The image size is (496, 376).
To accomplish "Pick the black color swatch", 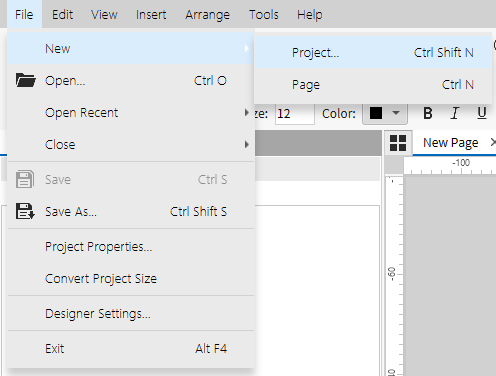I will coord(376,113).
